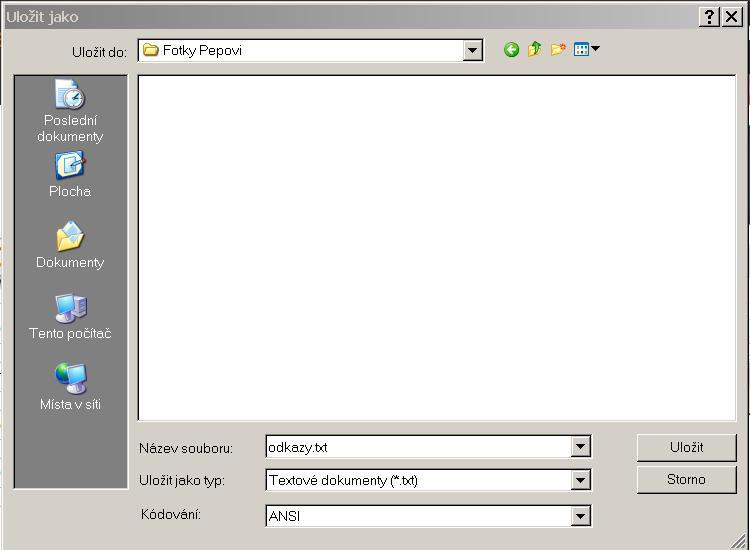This screenshot has height=550, width=750.
Task: Open the Název souboru dropdown arrow
Action: tap(580, 447)
